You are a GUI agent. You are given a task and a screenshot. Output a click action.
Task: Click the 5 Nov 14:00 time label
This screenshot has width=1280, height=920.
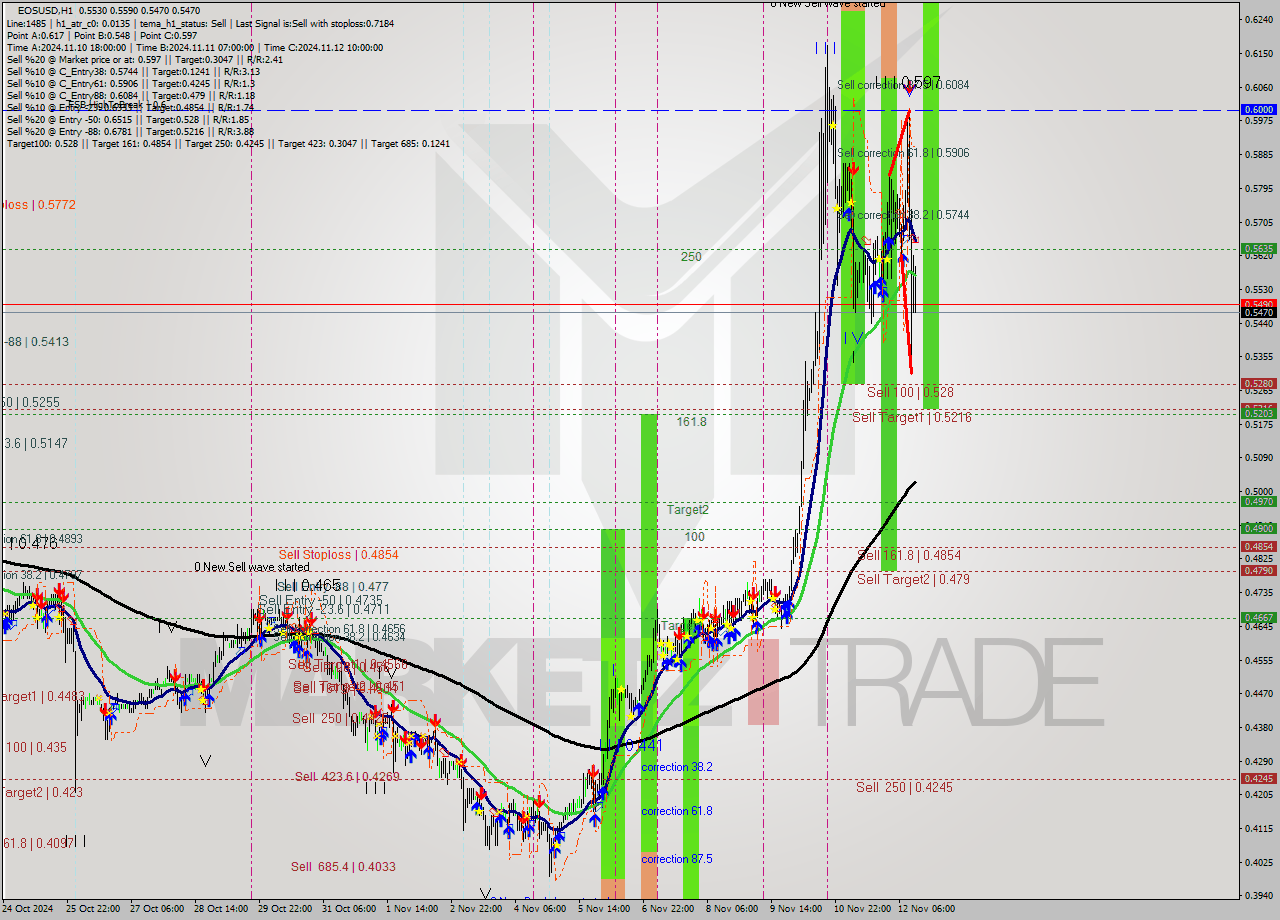604,909
